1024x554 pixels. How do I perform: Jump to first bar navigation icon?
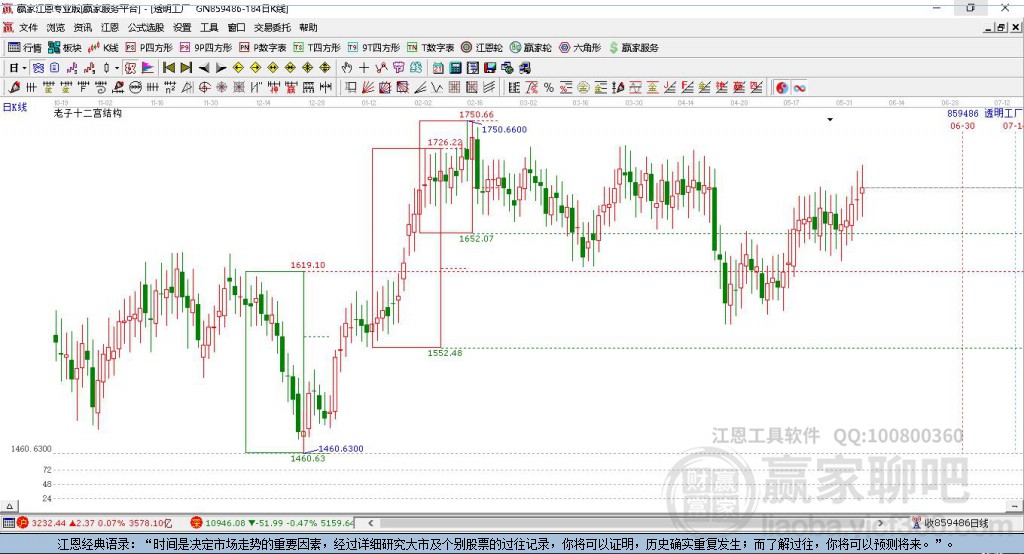(x=168, y=68)
